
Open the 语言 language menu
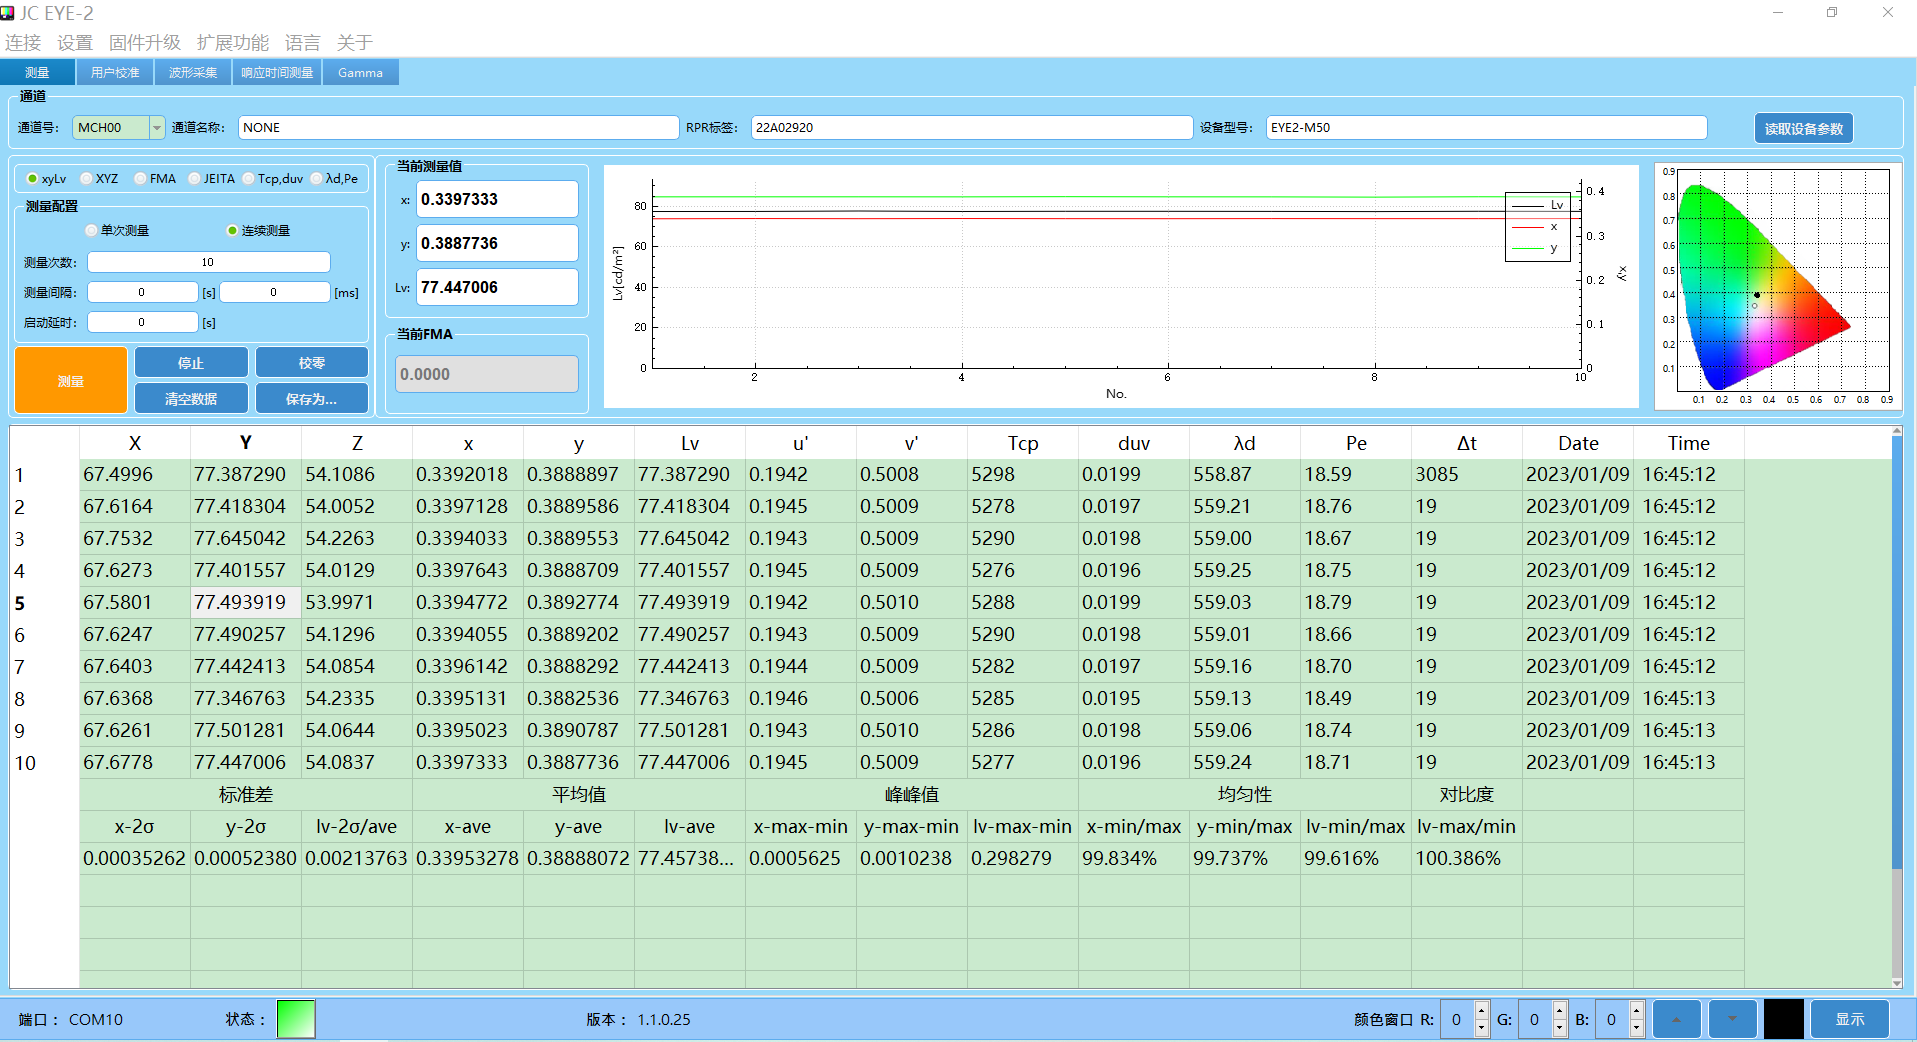[302, 43]
